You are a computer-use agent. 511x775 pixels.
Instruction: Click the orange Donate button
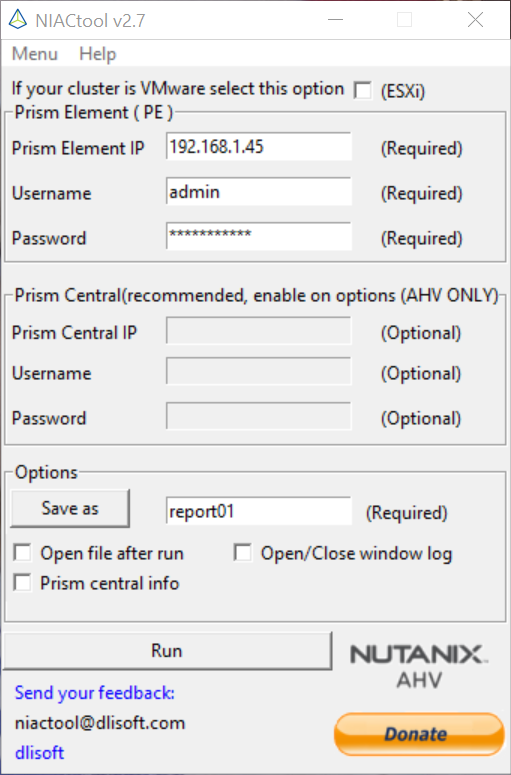(x=419, y=734)
